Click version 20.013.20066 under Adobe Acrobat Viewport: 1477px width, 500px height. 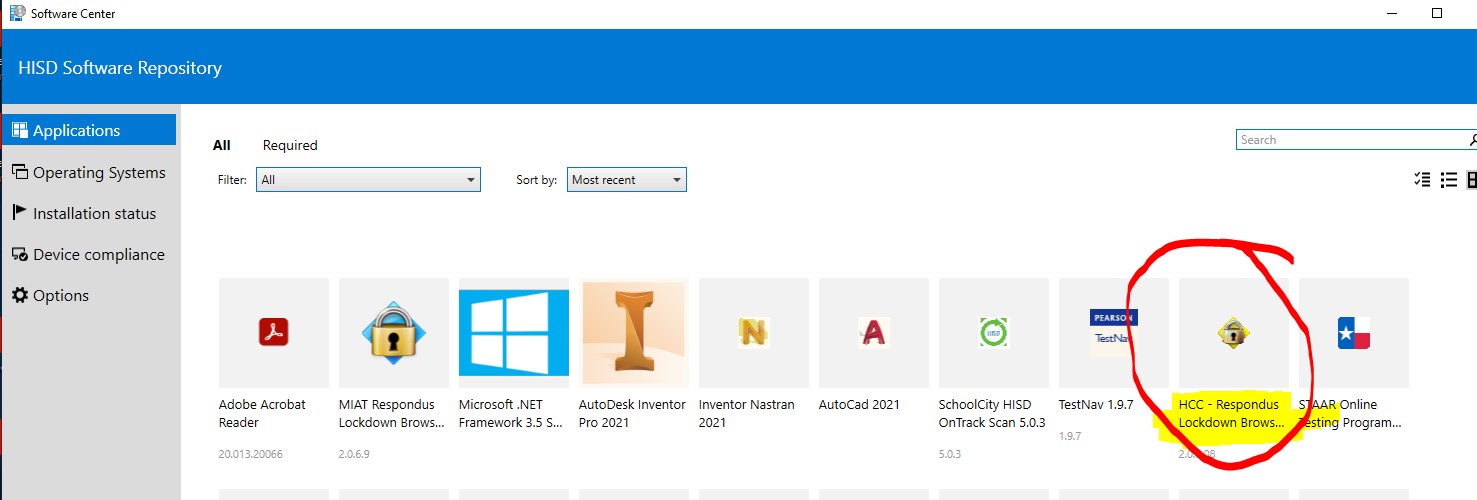[250, 454]
